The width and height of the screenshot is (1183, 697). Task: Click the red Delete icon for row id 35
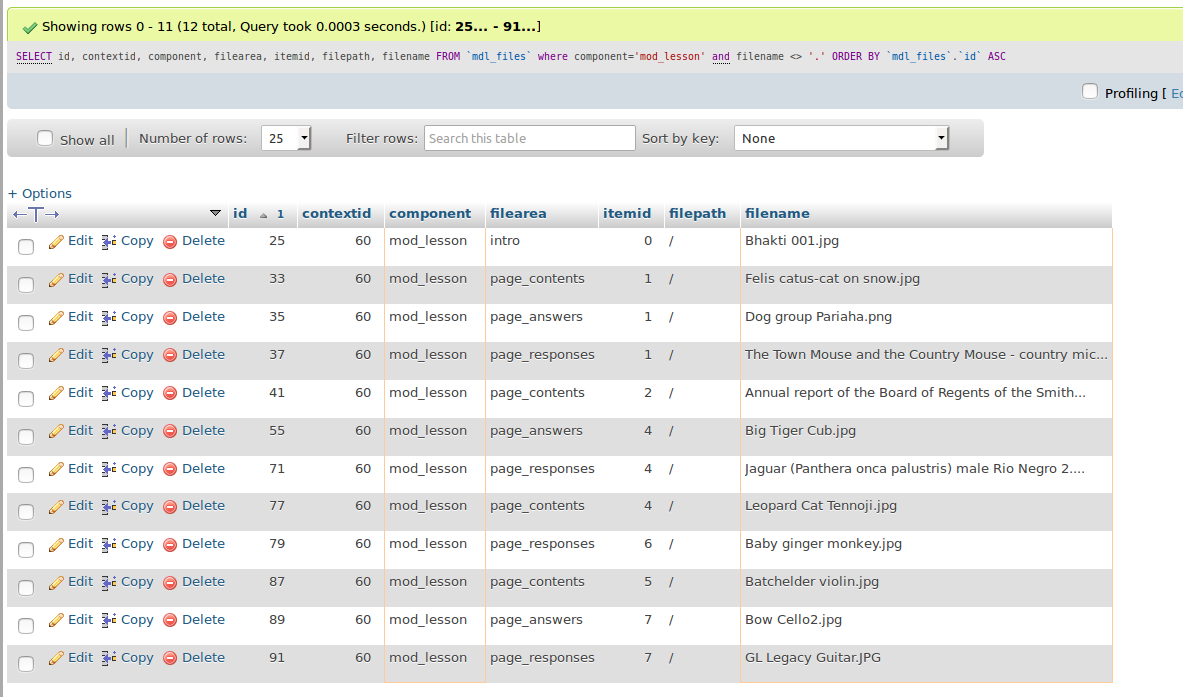click(x=171, y=318)
